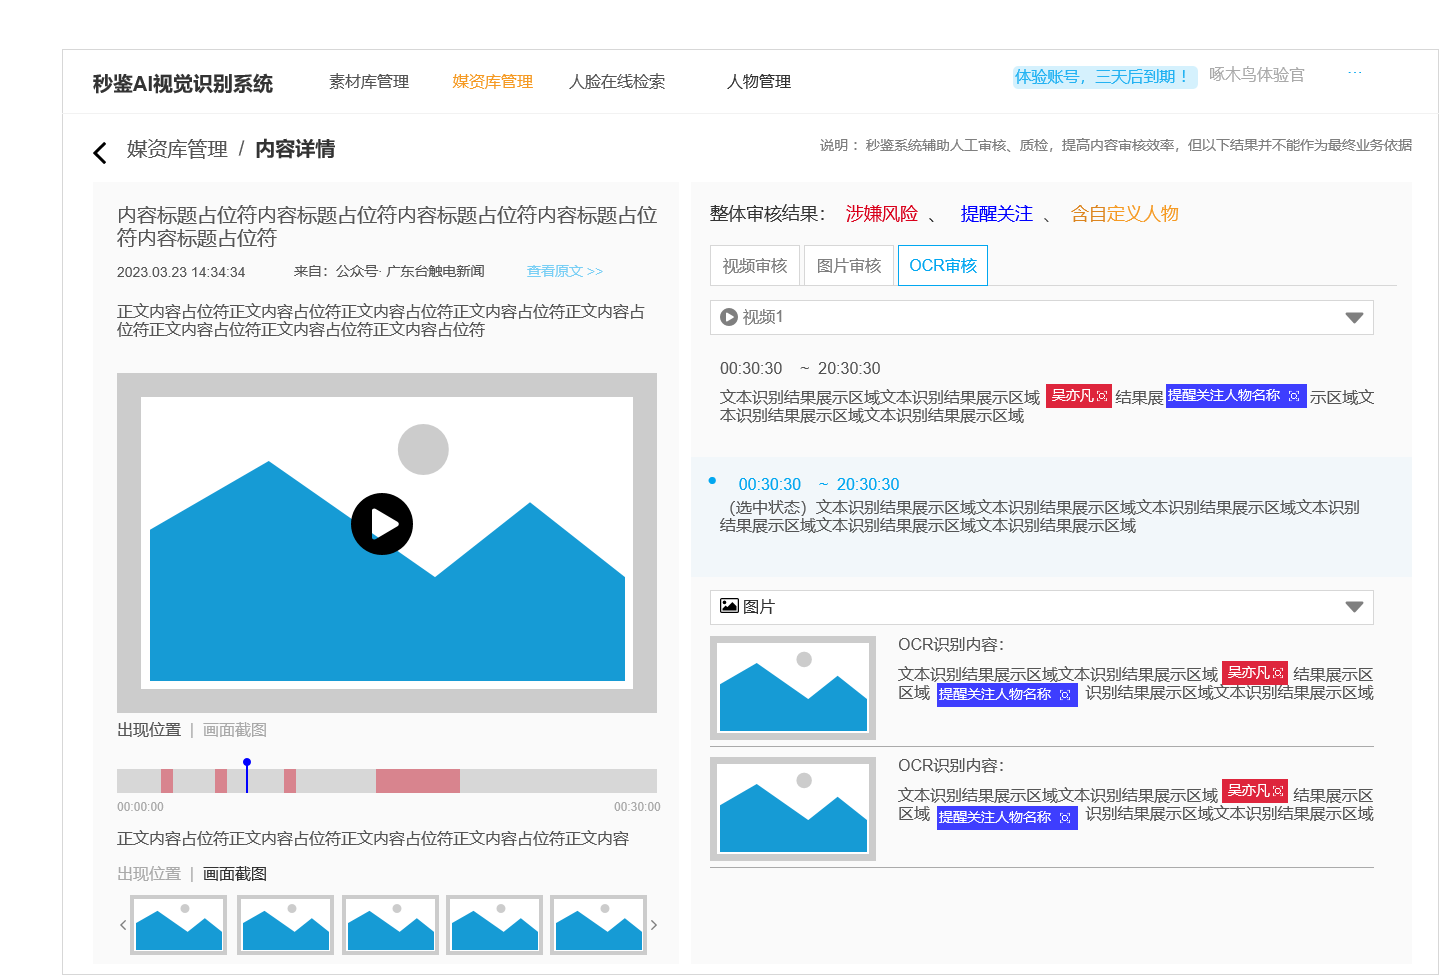
Task: Click the 媒资库管理 breadcrumb
Action: [177, 149]
